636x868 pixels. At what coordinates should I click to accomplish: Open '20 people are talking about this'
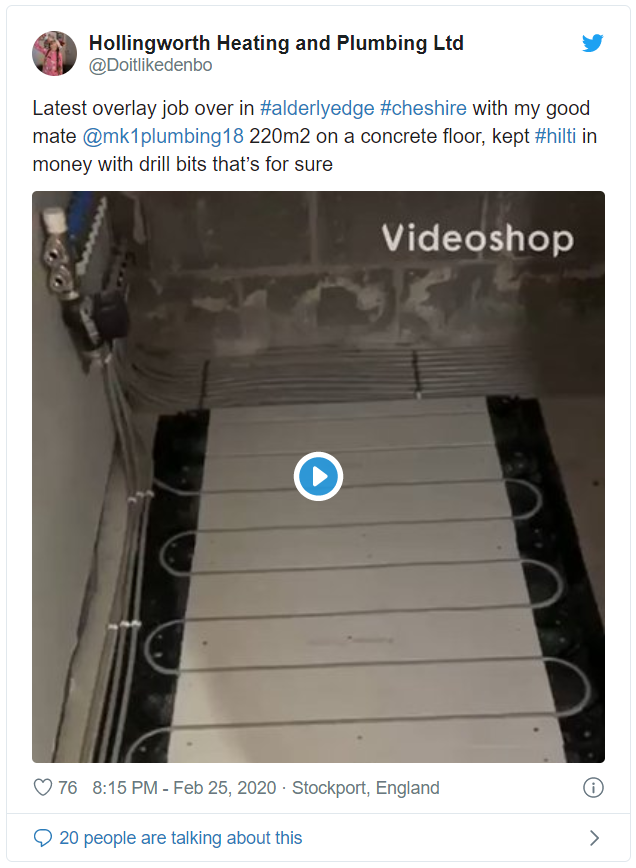click(180, 838)
